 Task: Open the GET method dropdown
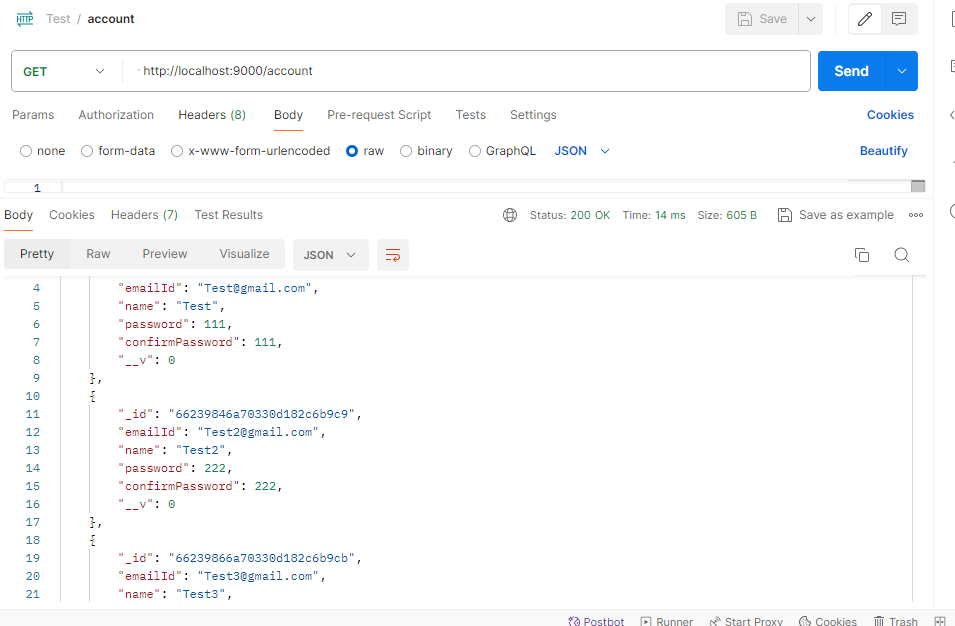pos(65,71)
